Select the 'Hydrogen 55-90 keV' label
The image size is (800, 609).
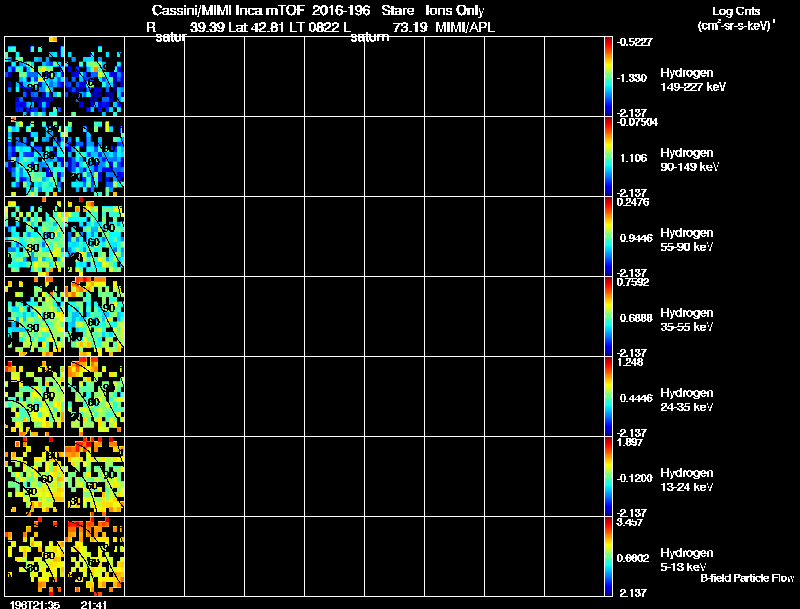tap(687, 240)
